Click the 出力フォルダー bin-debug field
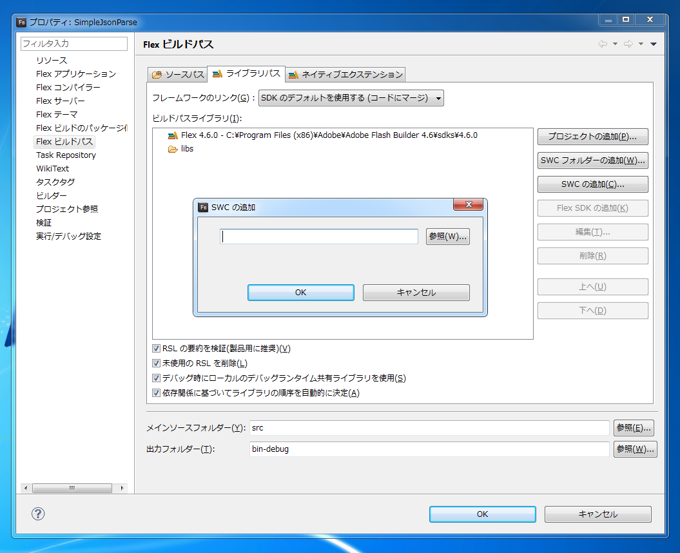This screenshot has height=553, width=680. point(429,449)
